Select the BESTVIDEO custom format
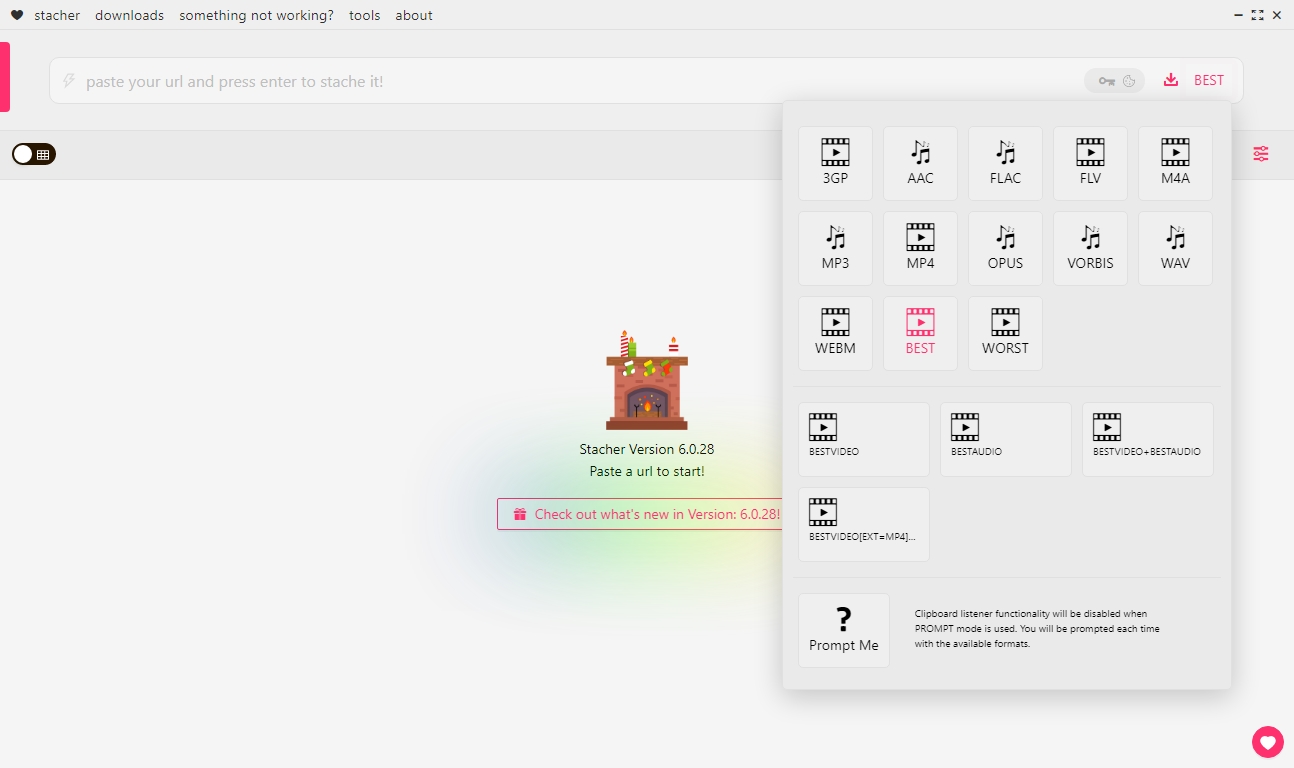The width and height of the screenshot is (1294, 768). (864, 439)
